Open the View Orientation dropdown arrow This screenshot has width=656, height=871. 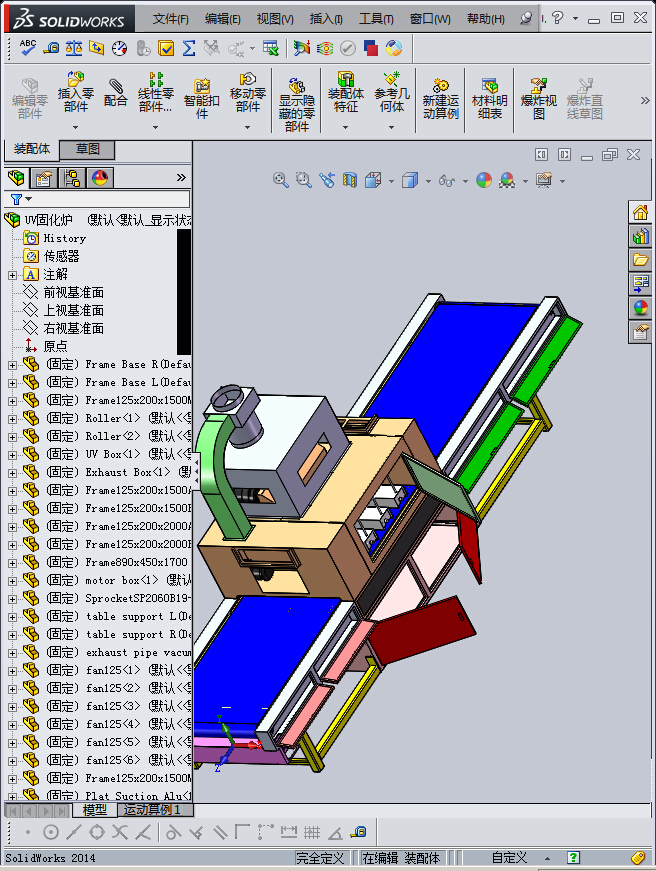(x=391, y=181)
